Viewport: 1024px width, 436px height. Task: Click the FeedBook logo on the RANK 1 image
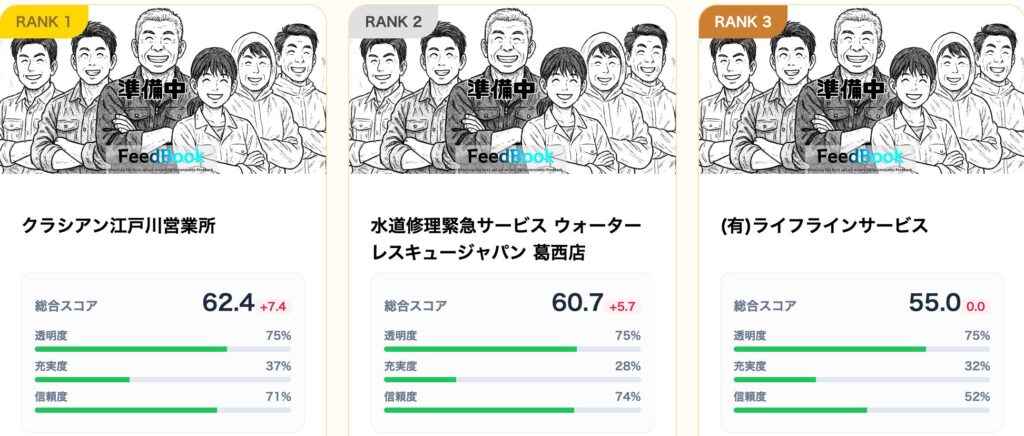point(161,157)
